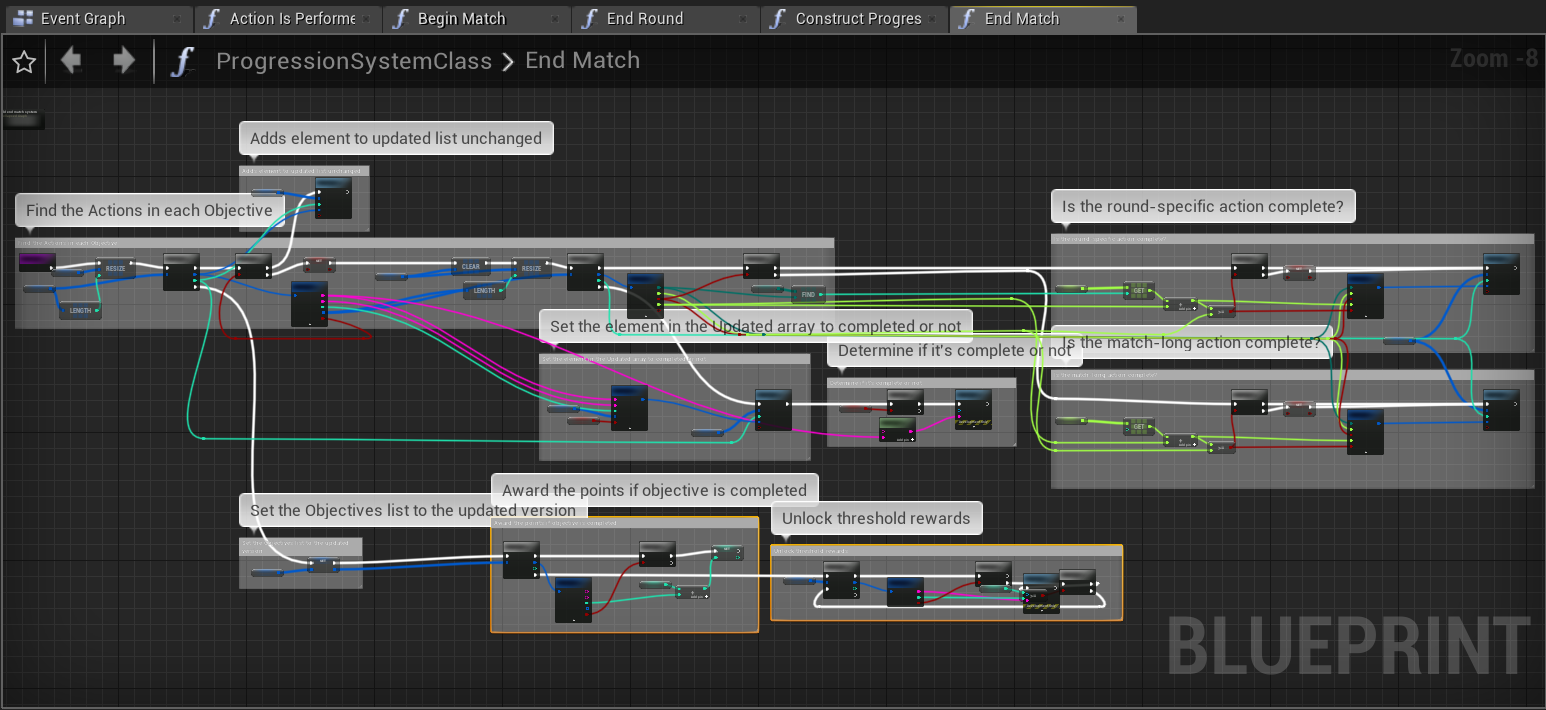Image resolution: width=1546 pixels, height=710 pixels.
Task: Go back with the left arrow button
Action: pos(71,61)
